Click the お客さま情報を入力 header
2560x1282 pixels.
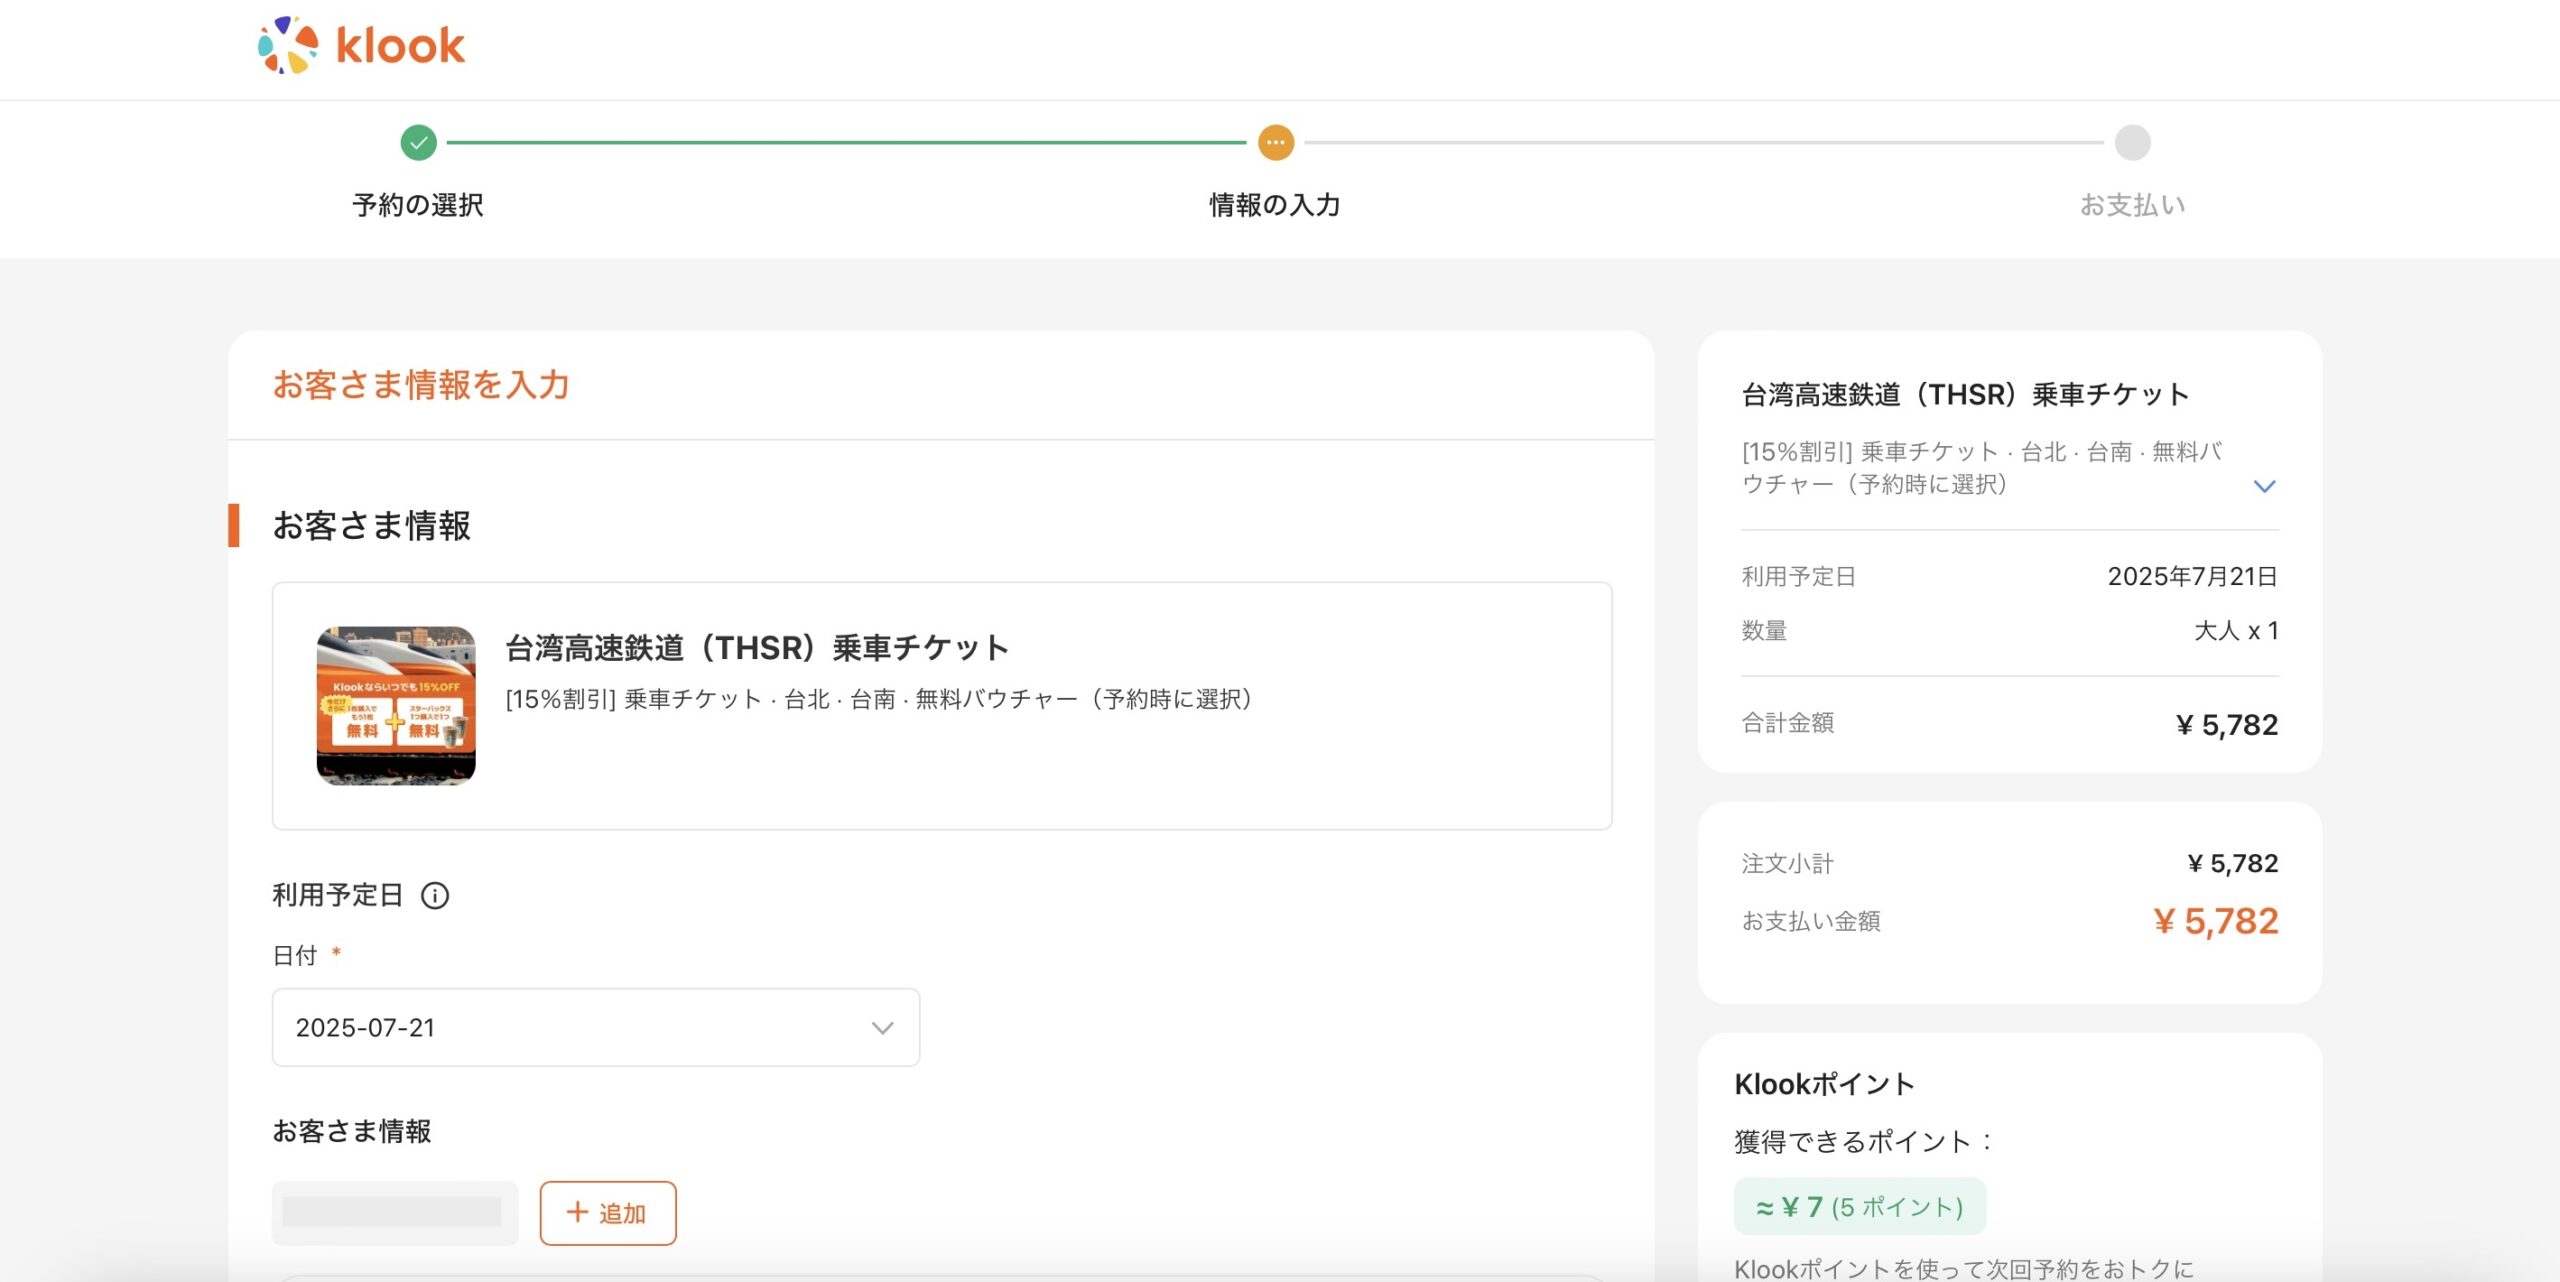421,385
